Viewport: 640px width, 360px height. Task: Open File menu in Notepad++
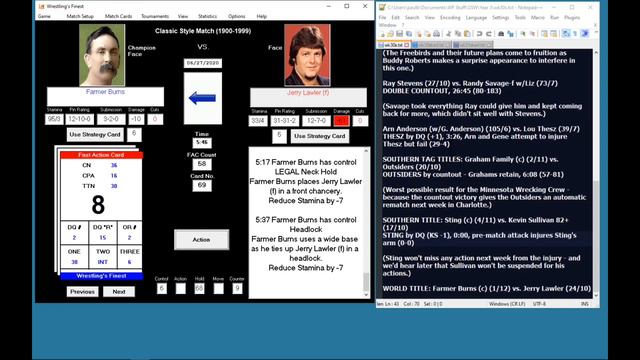pos(382,18)
